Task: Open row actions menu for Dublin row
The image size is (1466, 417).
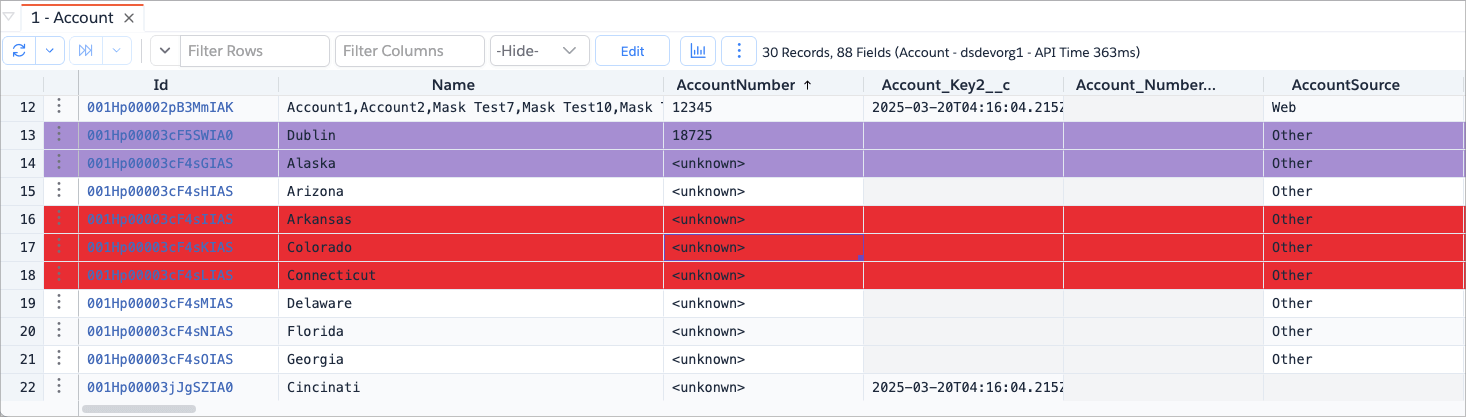Action: [59, 135]
